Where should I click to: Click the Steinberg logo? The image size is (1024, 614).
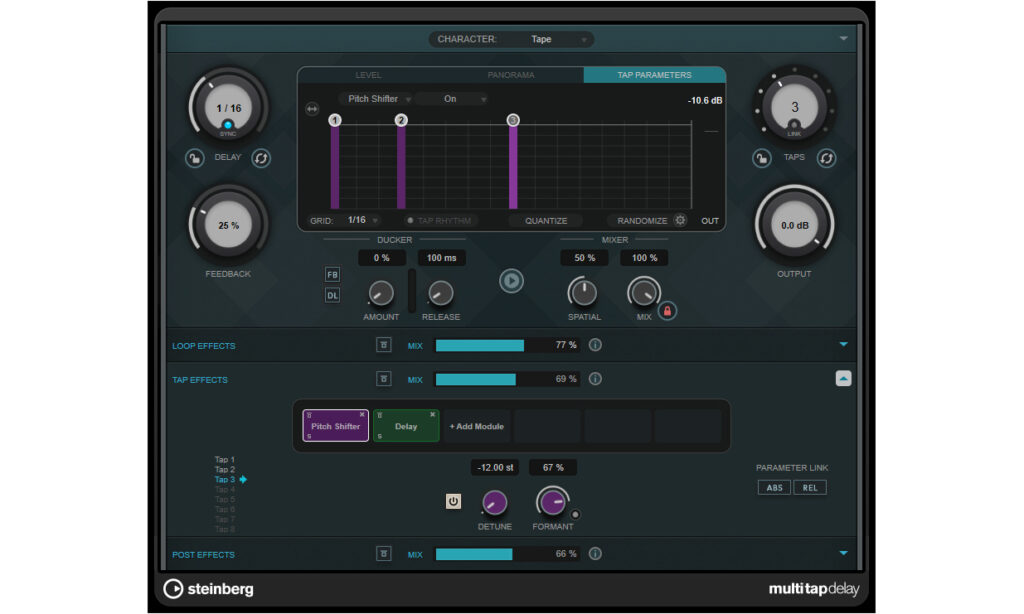click(x=208, y=589)
